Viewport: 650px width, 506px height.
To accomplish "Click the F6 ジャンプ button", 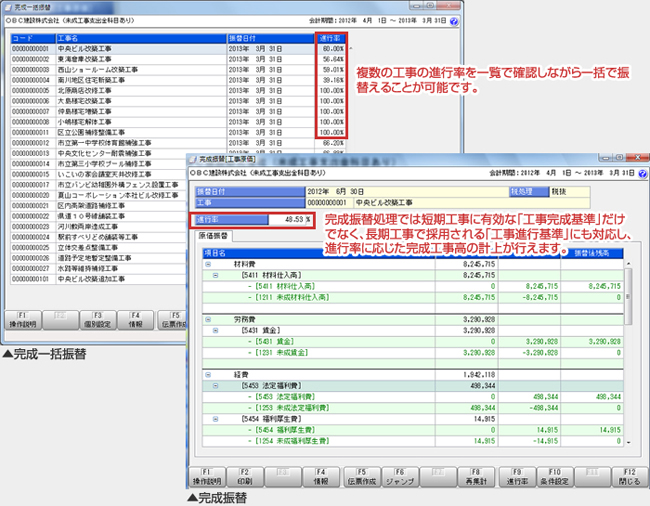I will (400, 474).
